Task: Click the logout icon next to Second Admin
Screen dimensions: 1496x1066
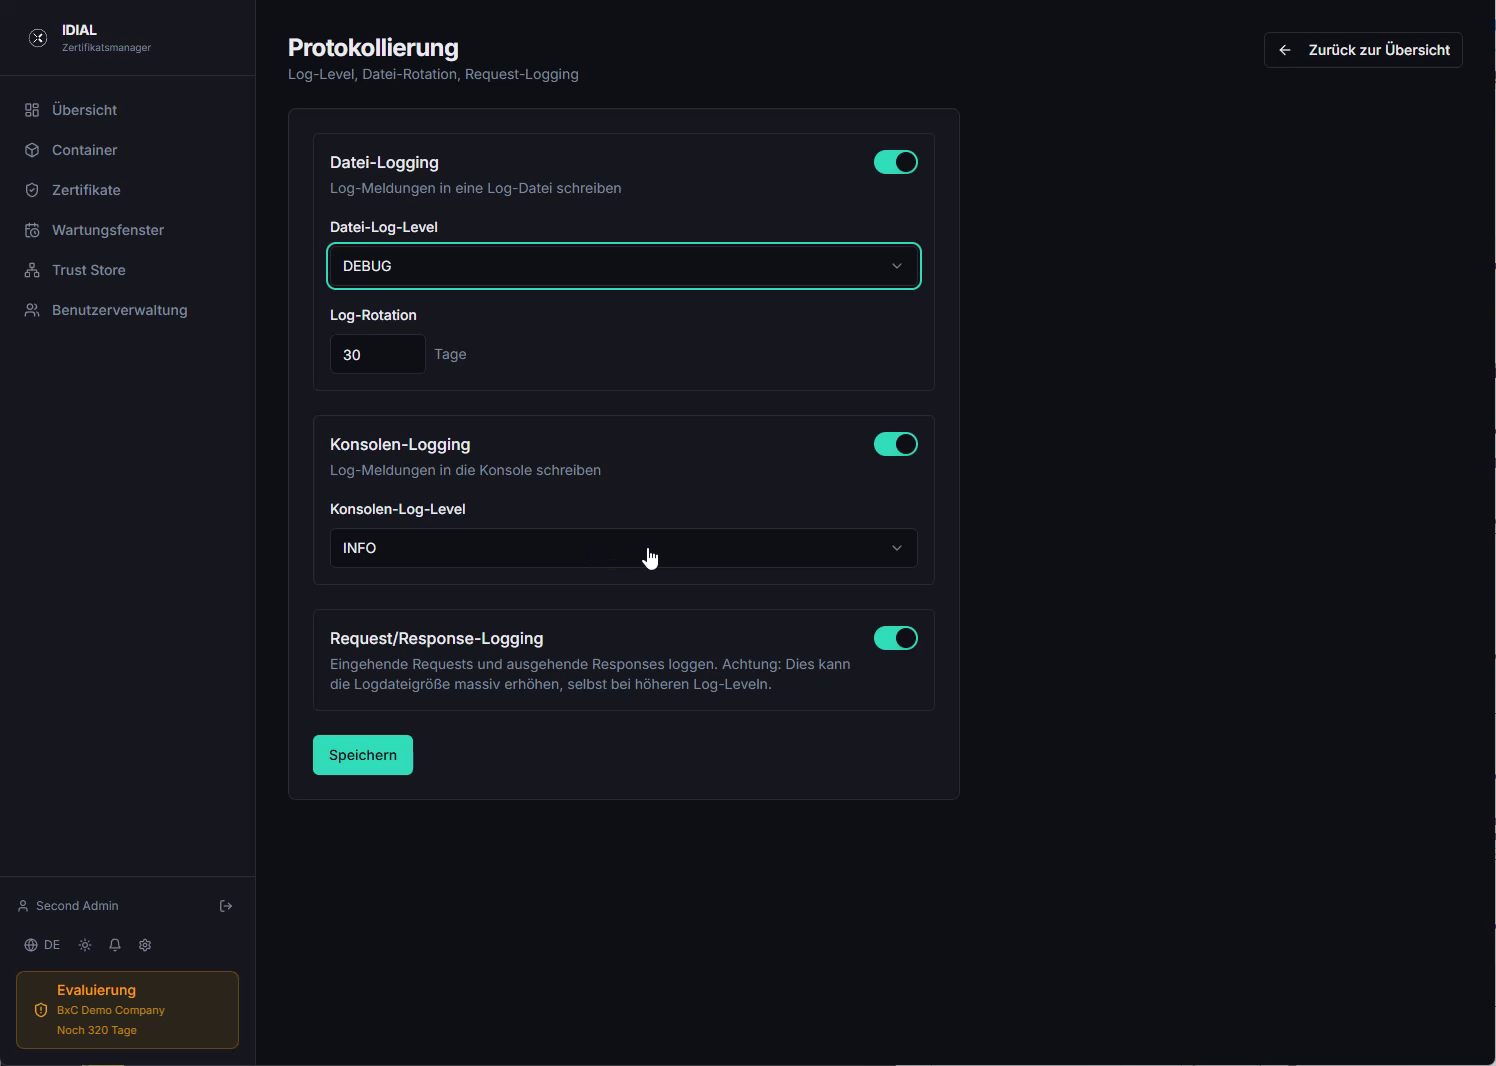Action: point(226,906)
